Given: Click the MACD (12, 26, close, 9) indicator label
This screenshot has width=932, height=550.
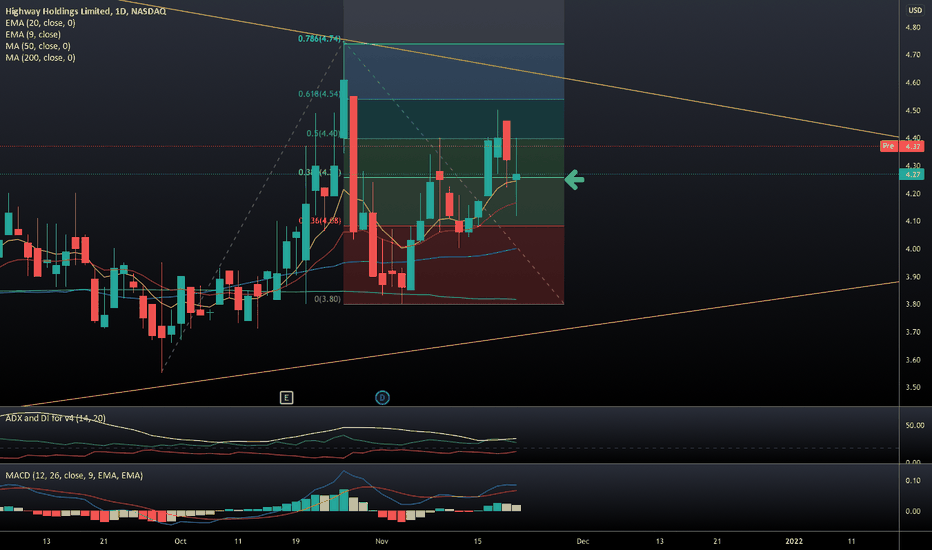Looking at the screenshot, I should click(74, 475).
